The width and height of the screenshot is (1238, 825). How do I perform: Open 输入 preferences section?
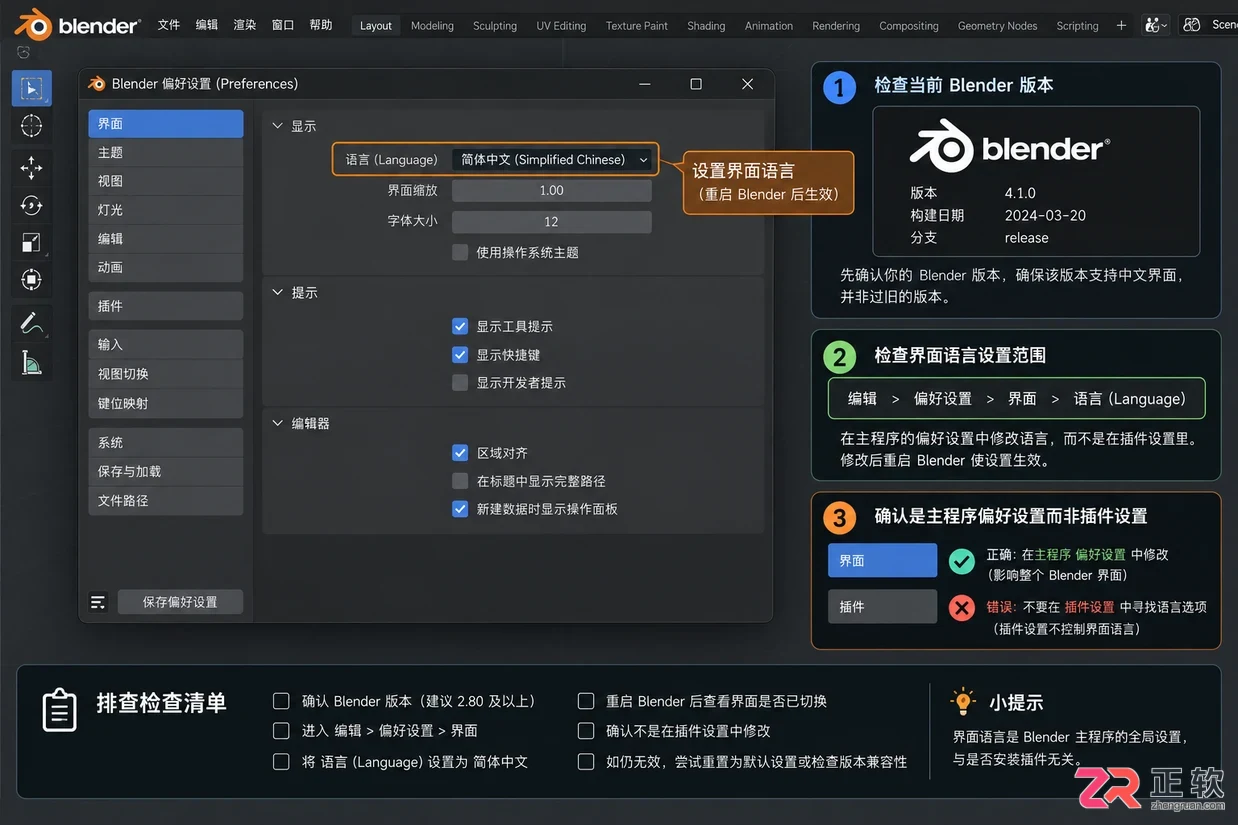coord(166,344)
